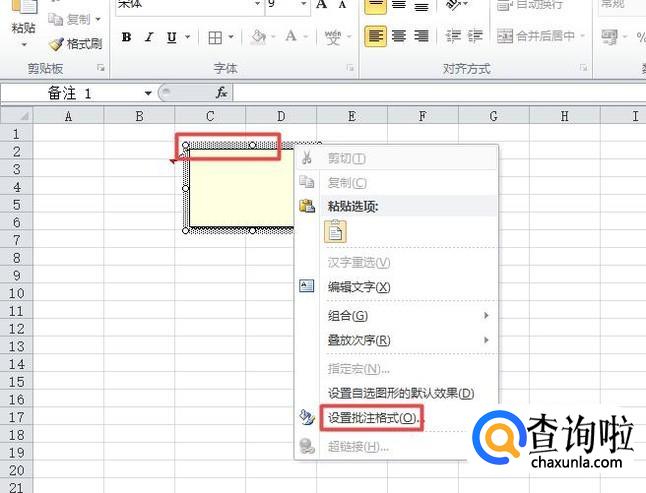Increase font size large A icon

321,4
